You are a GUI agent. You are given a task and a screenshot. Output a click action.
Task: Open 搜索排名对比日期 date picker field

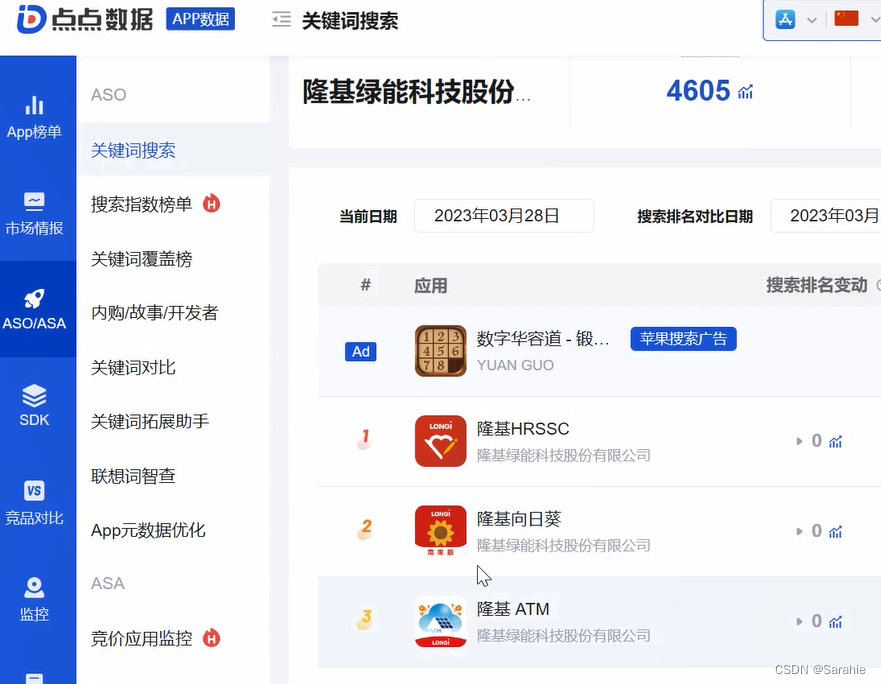coord(825,216)
